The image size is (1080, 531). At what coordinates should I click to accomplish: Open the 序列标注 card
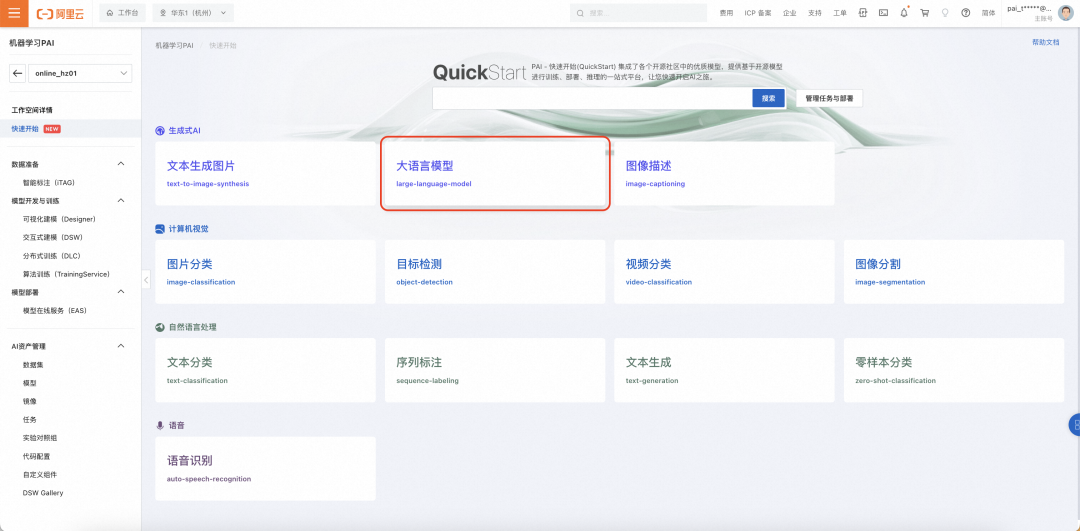pos(495,370)
